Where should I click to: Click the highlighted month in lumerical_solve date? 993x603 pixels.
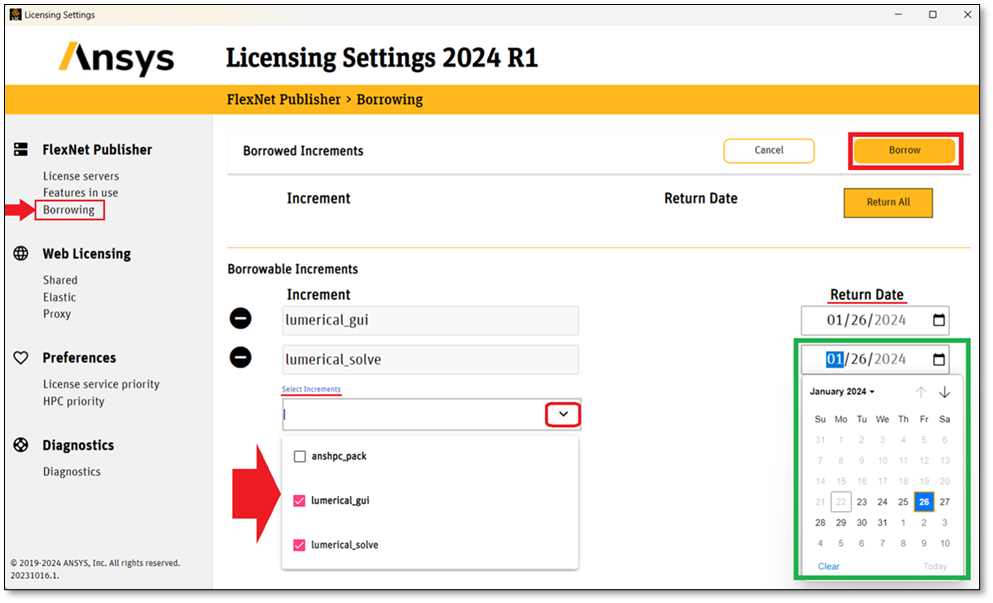[x=834, y=359]
